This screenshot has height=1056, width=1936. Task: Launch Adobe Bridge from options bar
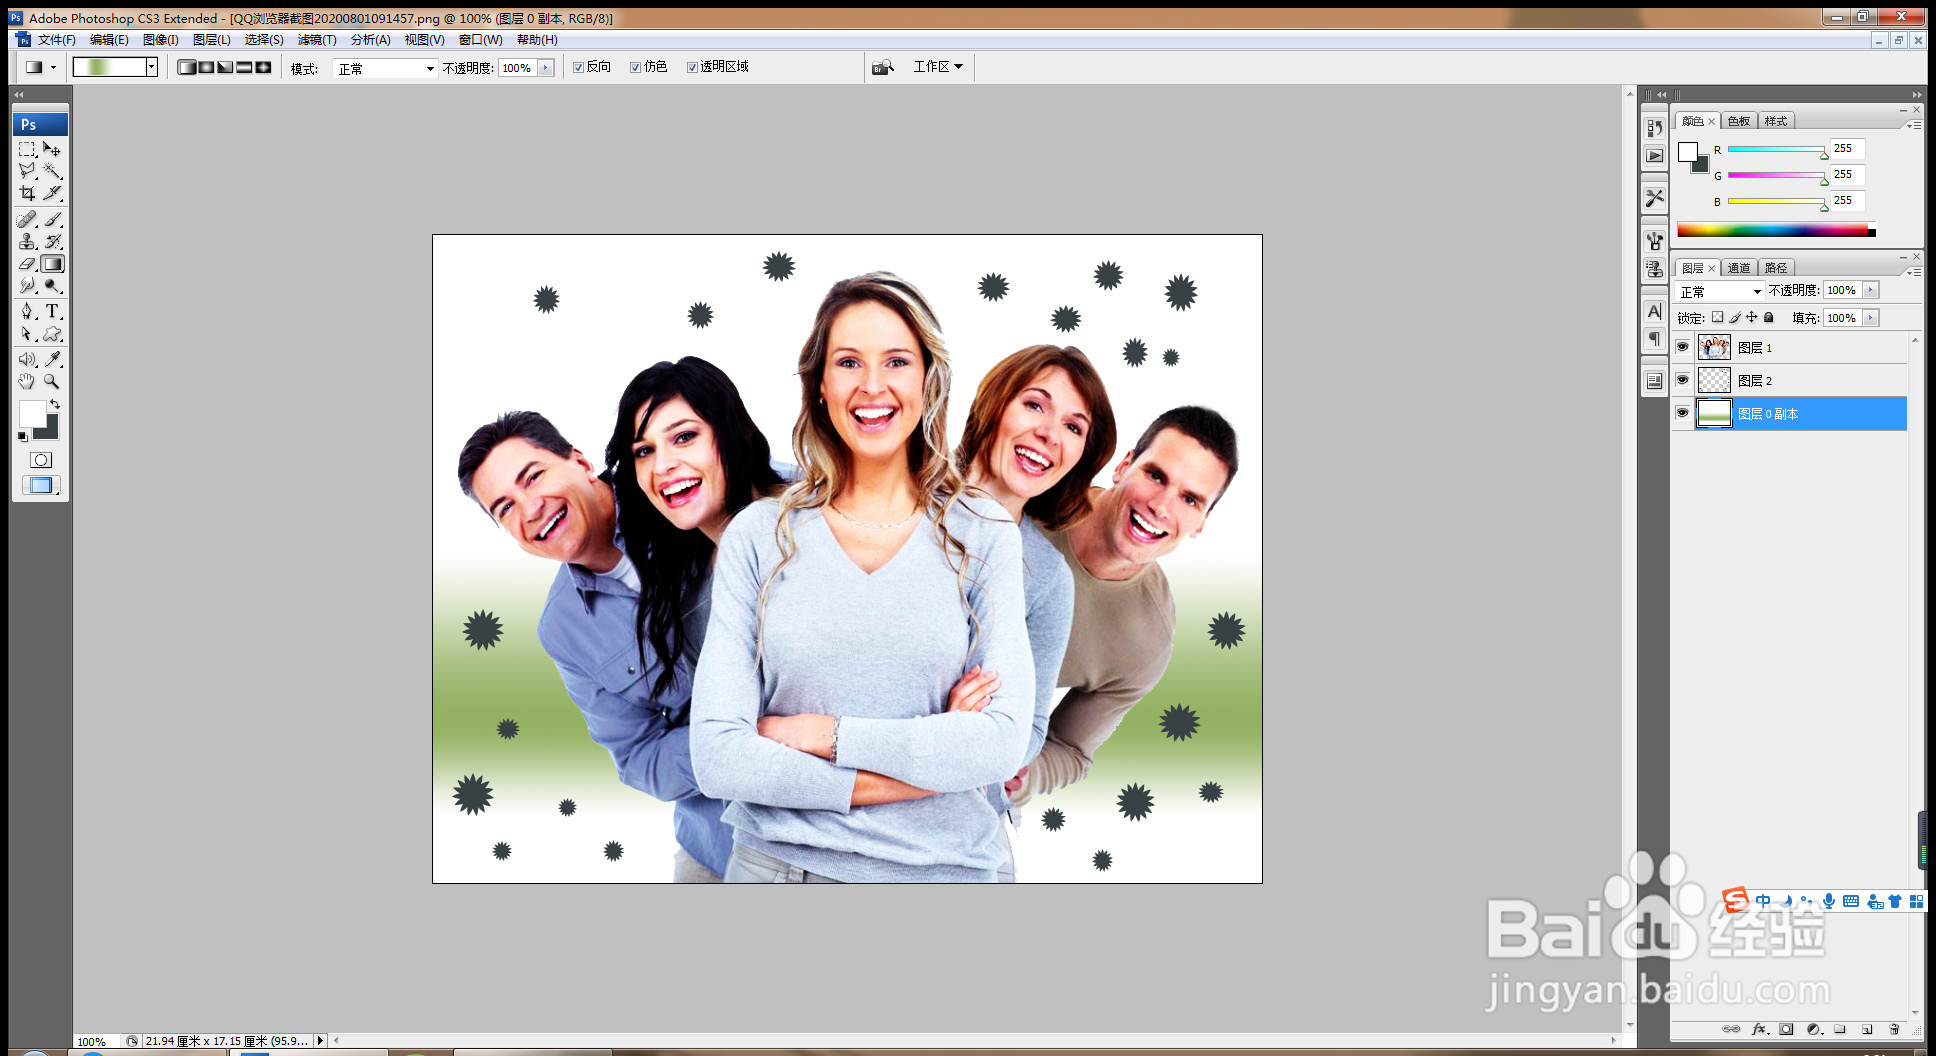(882, 67)
